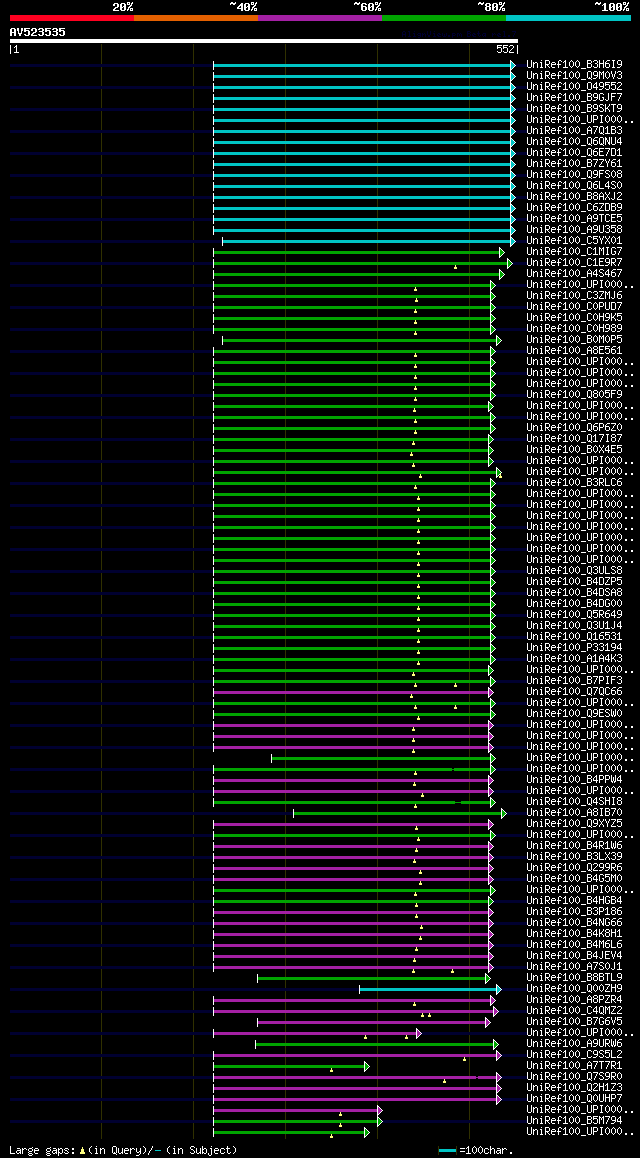Open the UniRef100_O49552 hit label

coord(574,86)
